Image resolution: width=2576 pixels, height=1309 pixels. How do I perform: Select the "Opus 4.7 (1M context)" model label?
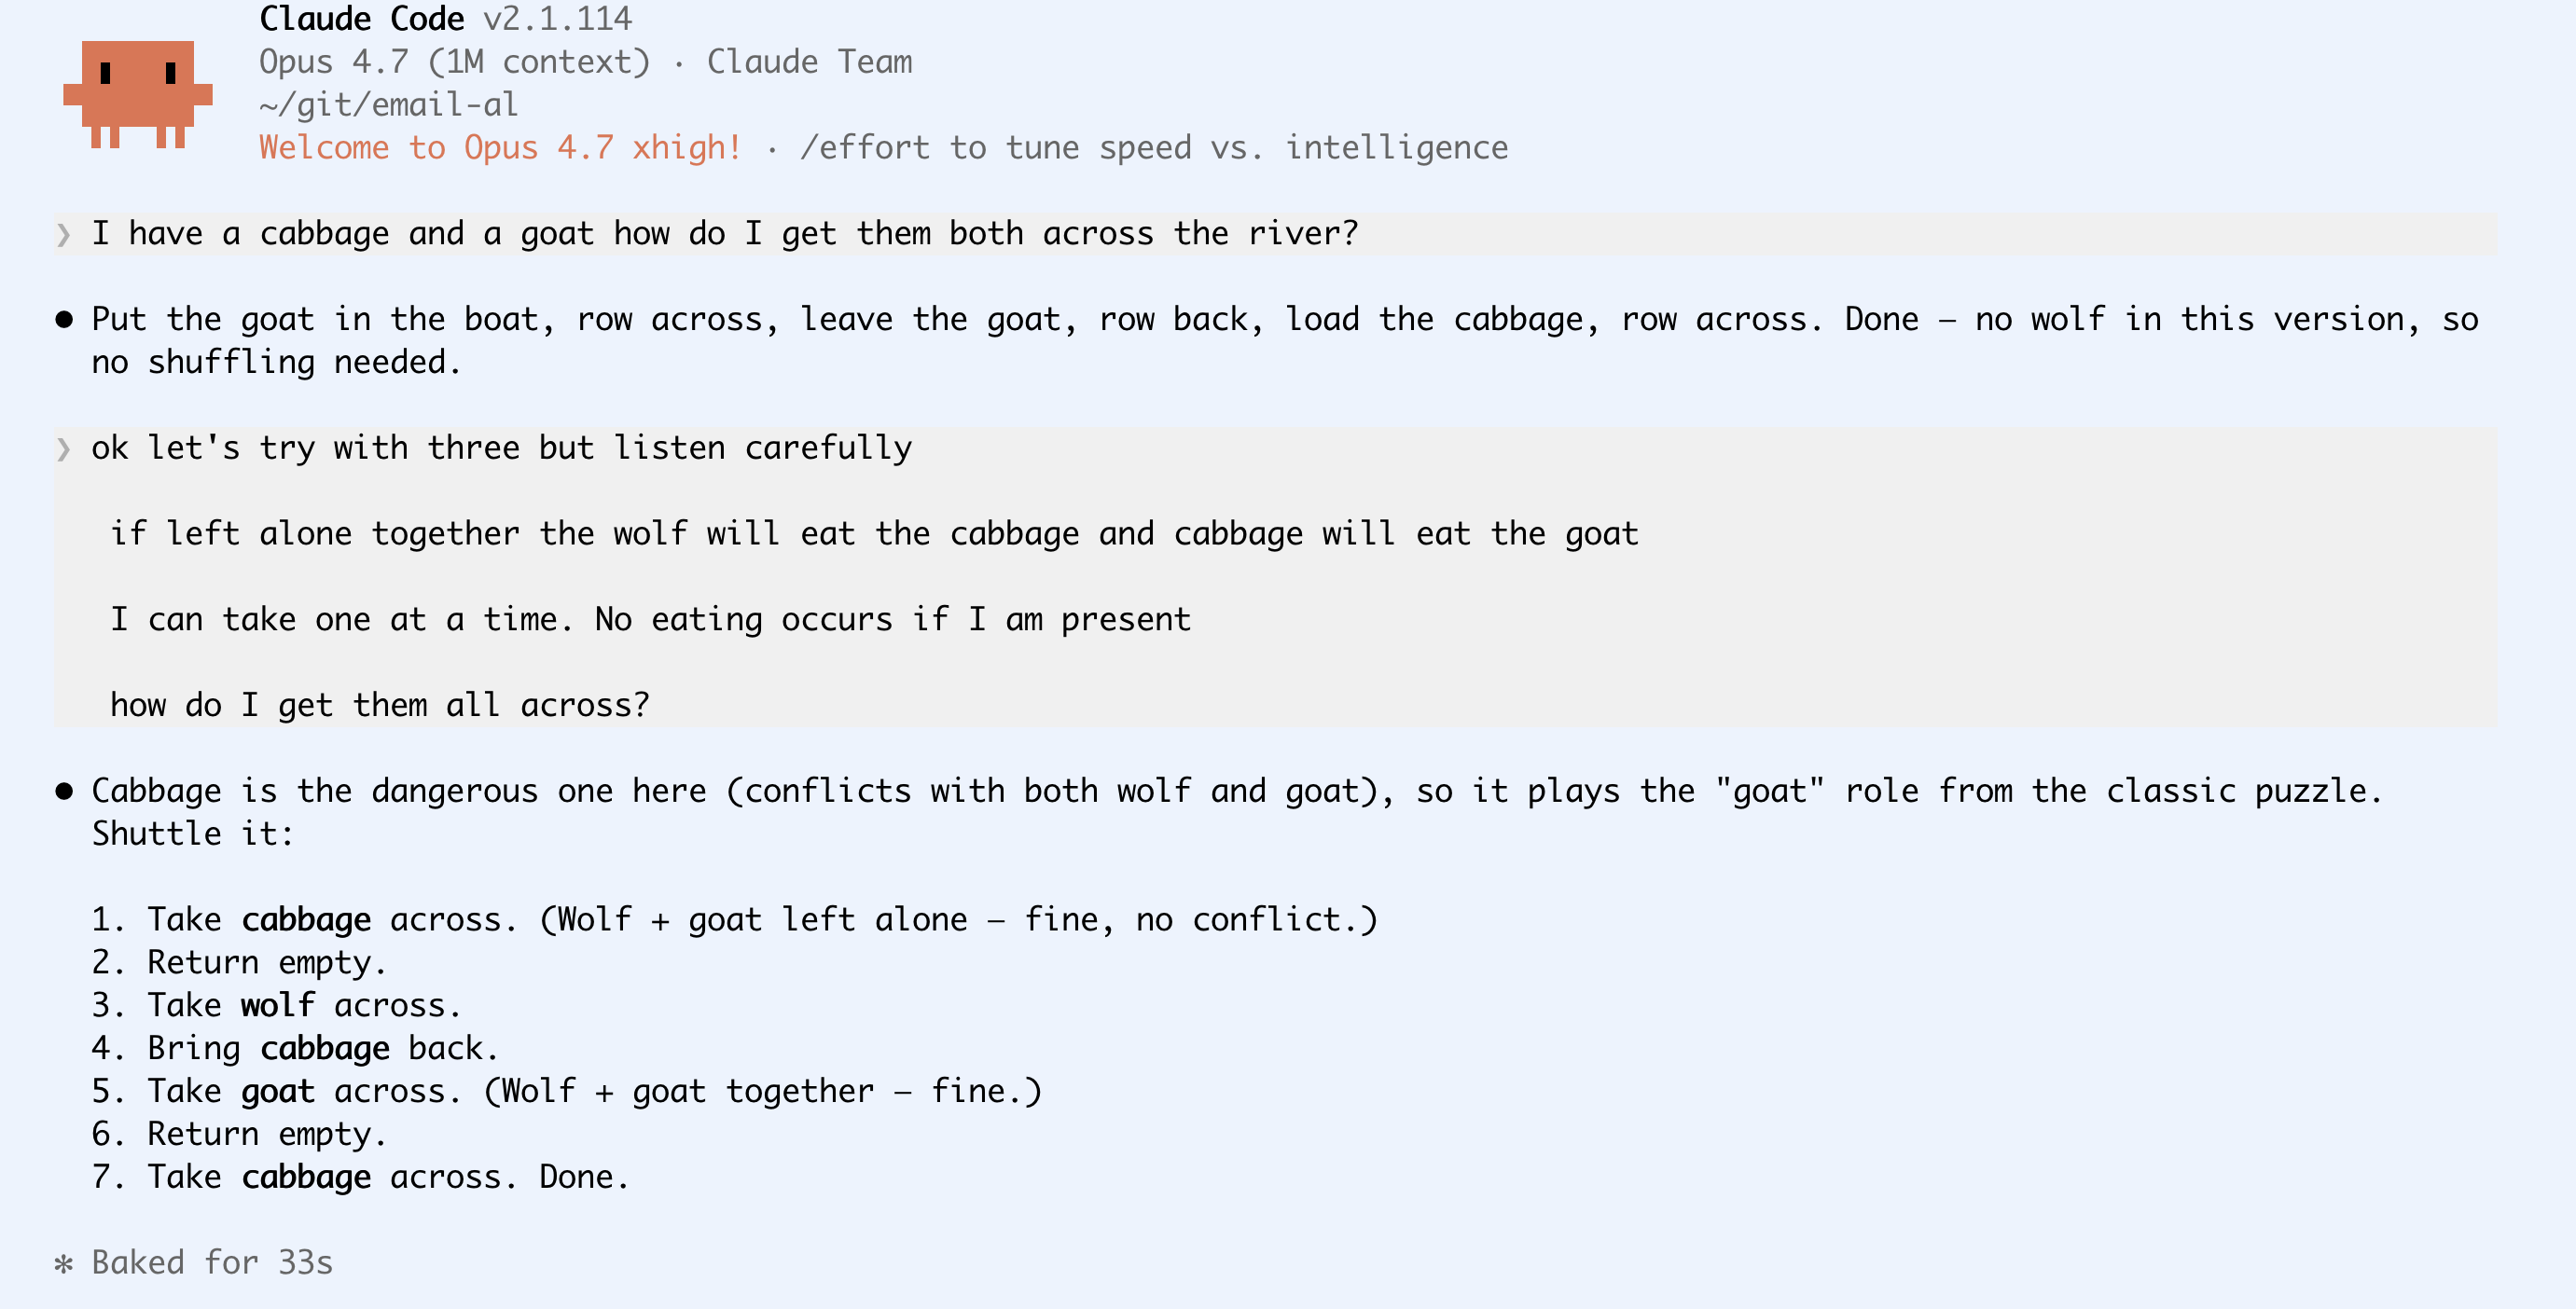pyautogui.click(x=454, y=62)
